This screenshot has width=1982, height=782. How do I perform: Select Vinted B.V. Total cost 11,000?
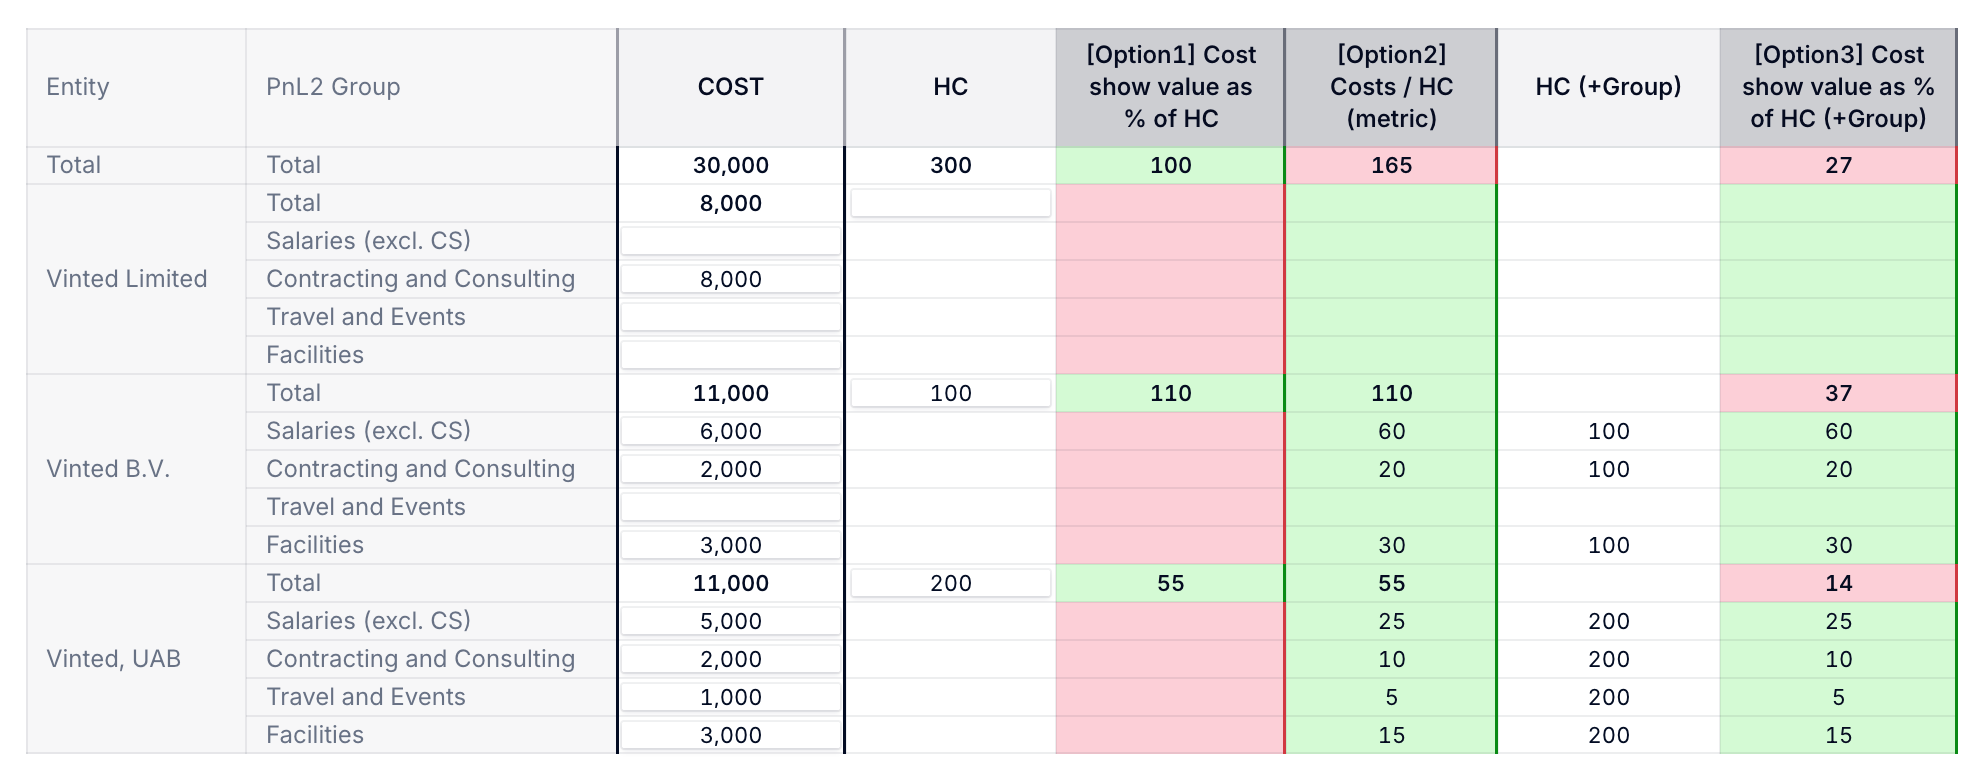[x=731, y=393]
